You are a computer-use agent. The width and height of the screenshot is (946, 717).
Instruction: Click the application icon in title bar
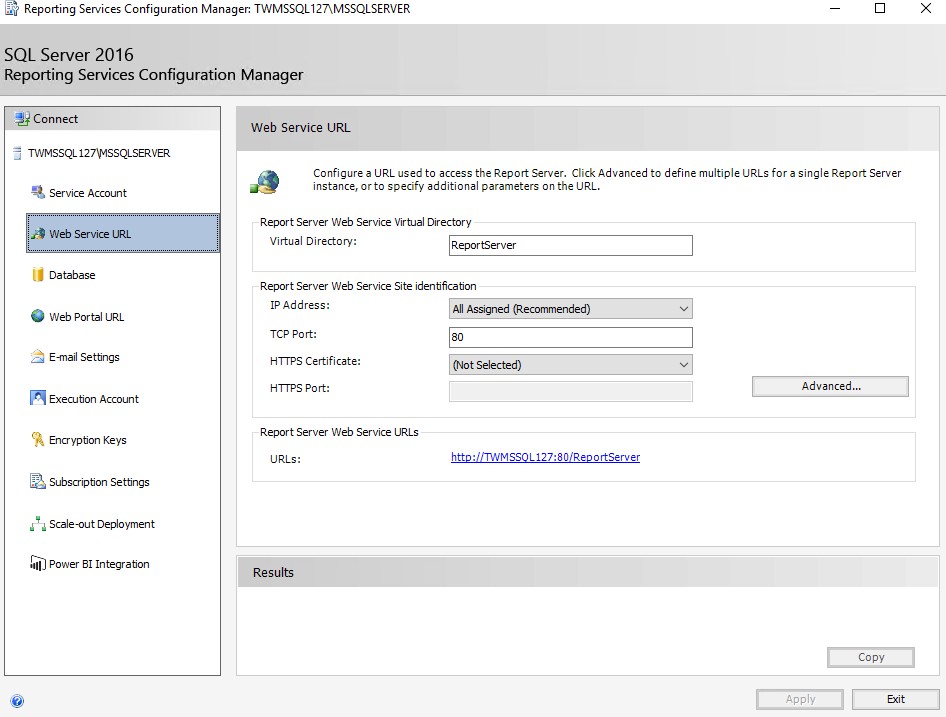[11, 8]
